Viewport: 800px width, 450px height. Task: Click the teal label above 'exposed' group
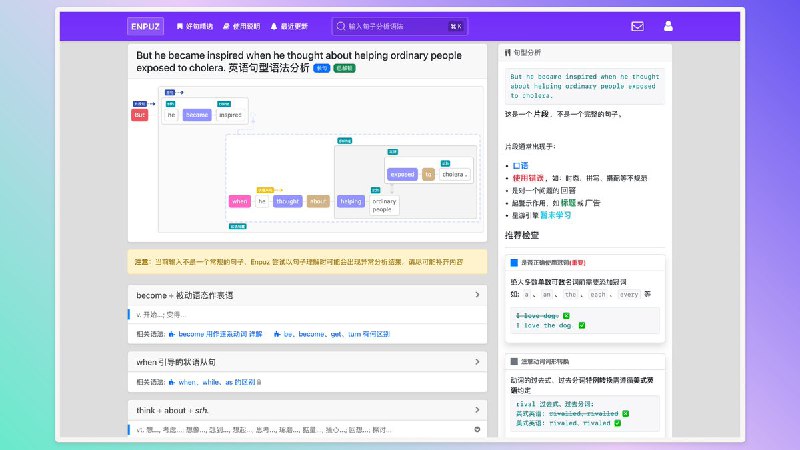[x=392, y=152]
